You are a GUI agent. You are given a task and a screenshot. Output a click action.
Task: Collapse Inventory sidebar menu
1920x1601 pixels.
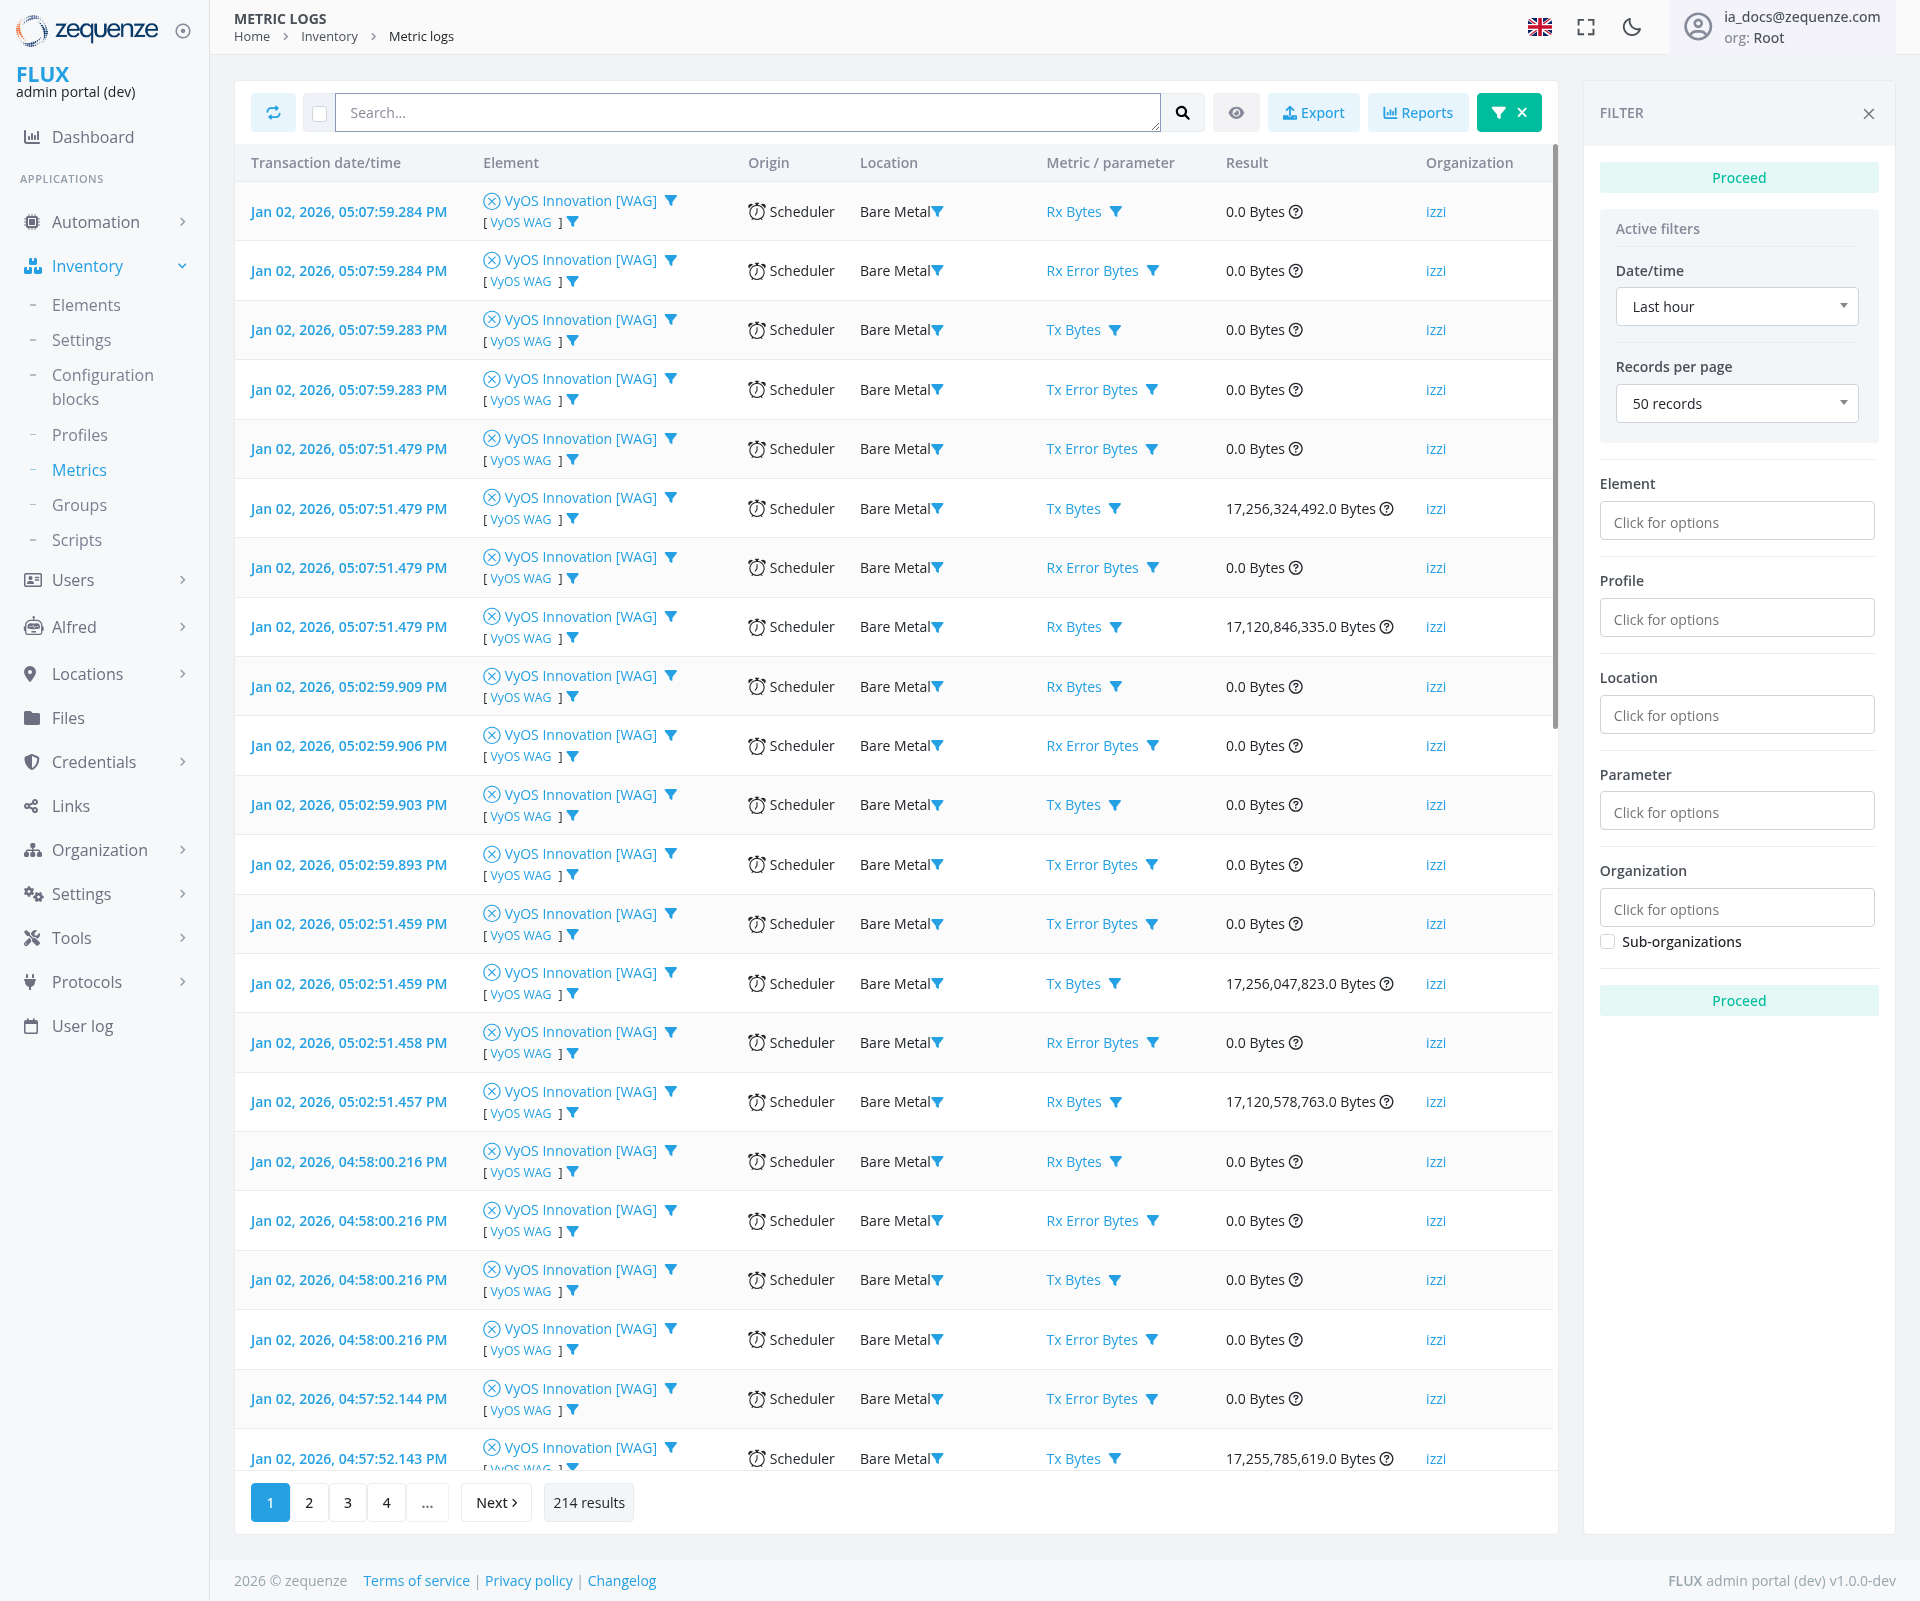coord(105,266)
